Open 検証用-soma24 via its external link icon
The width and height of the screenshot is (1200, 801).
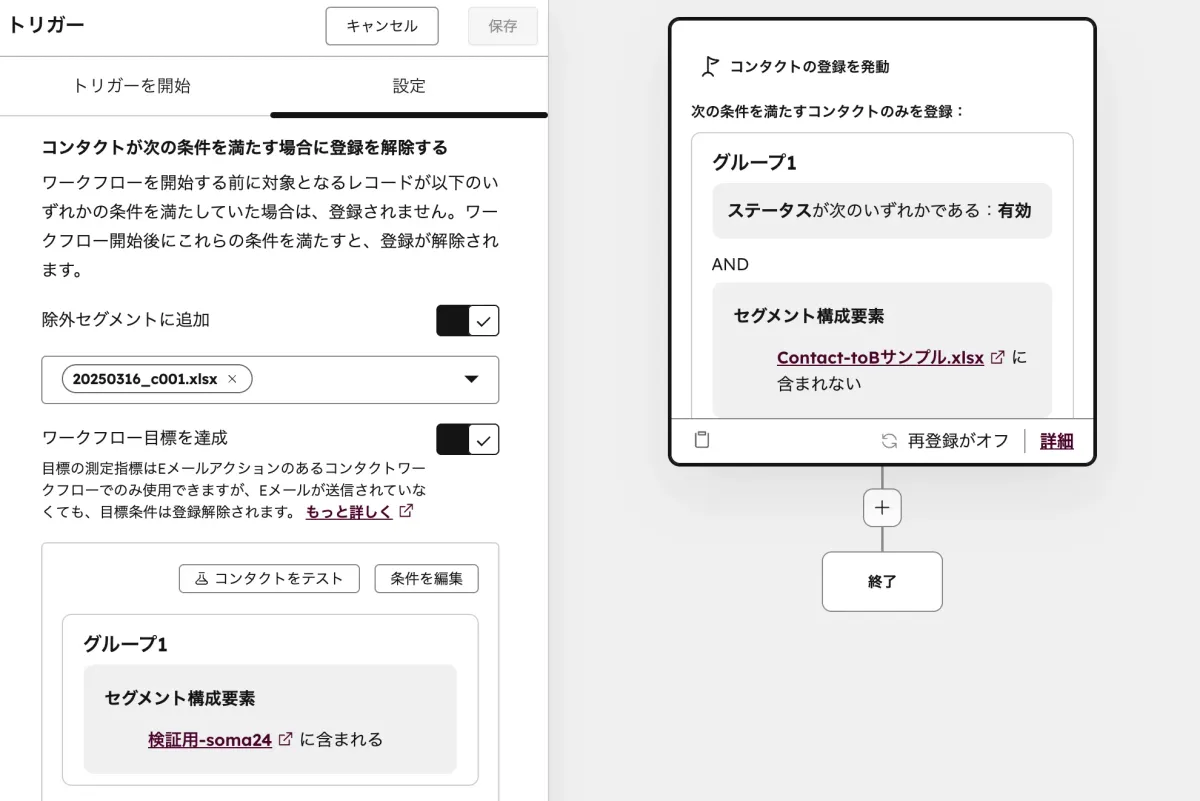(286, 738)
